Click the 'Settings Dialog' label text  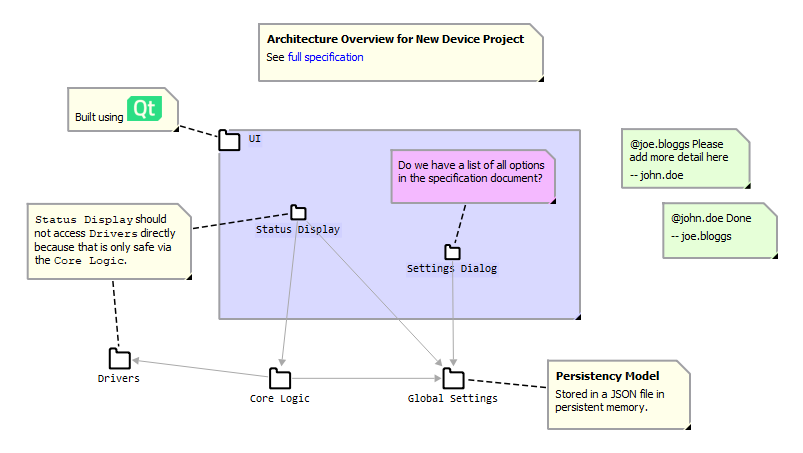[x=452, y=268]
